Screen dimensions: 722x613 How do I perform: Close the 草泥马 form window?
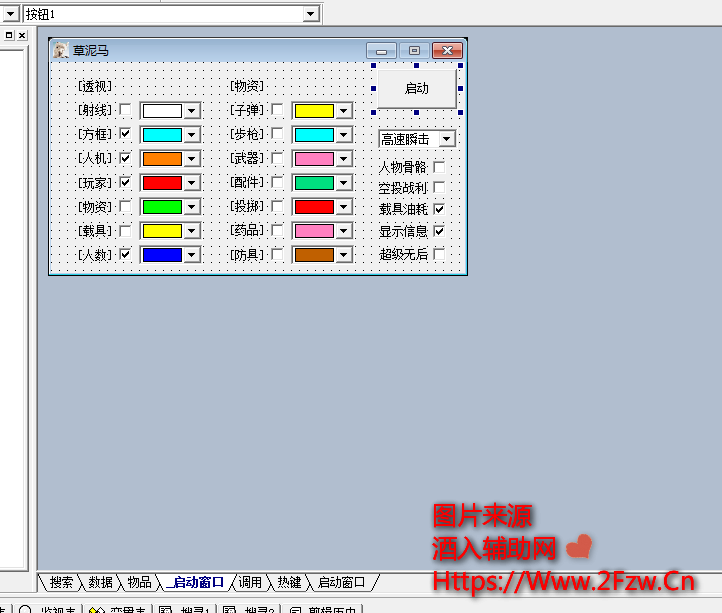point(447,50)
